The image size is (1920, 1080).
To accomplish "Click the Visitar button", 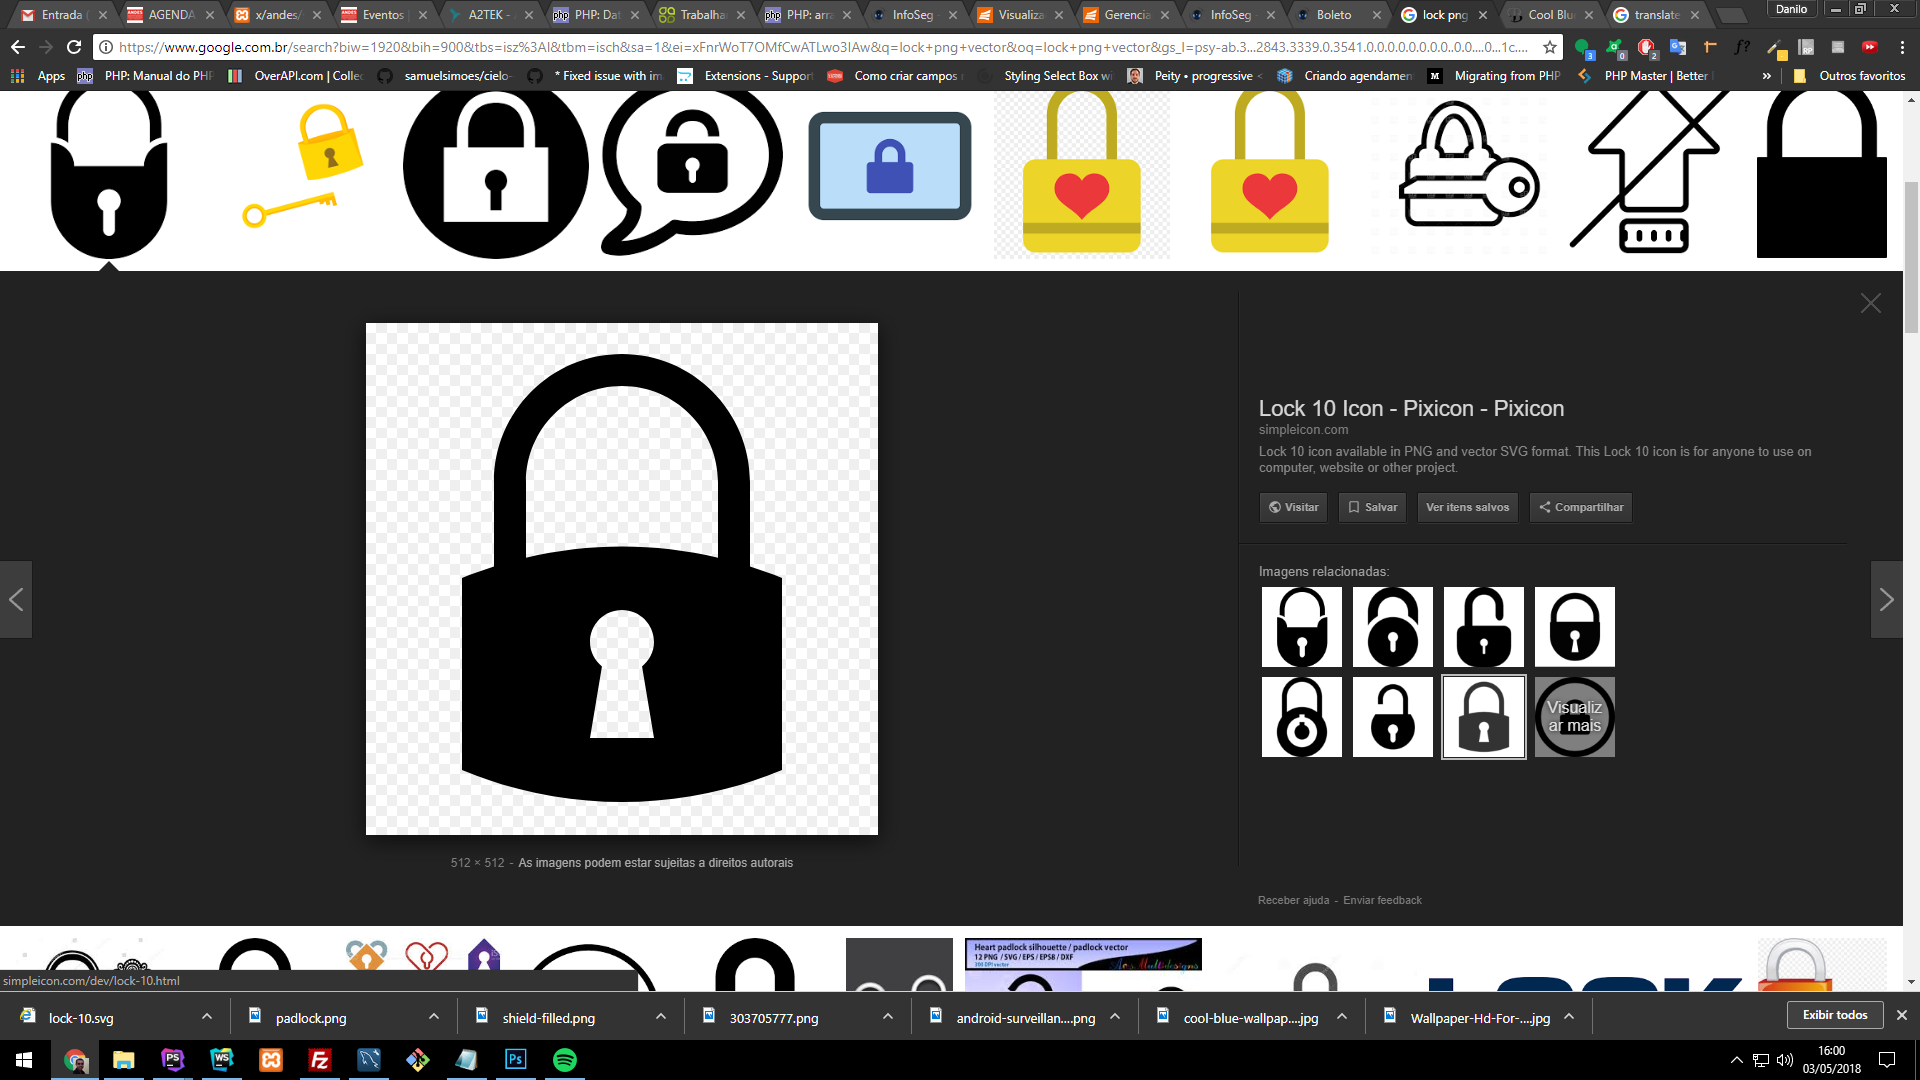I will [x=1293, y=507].
